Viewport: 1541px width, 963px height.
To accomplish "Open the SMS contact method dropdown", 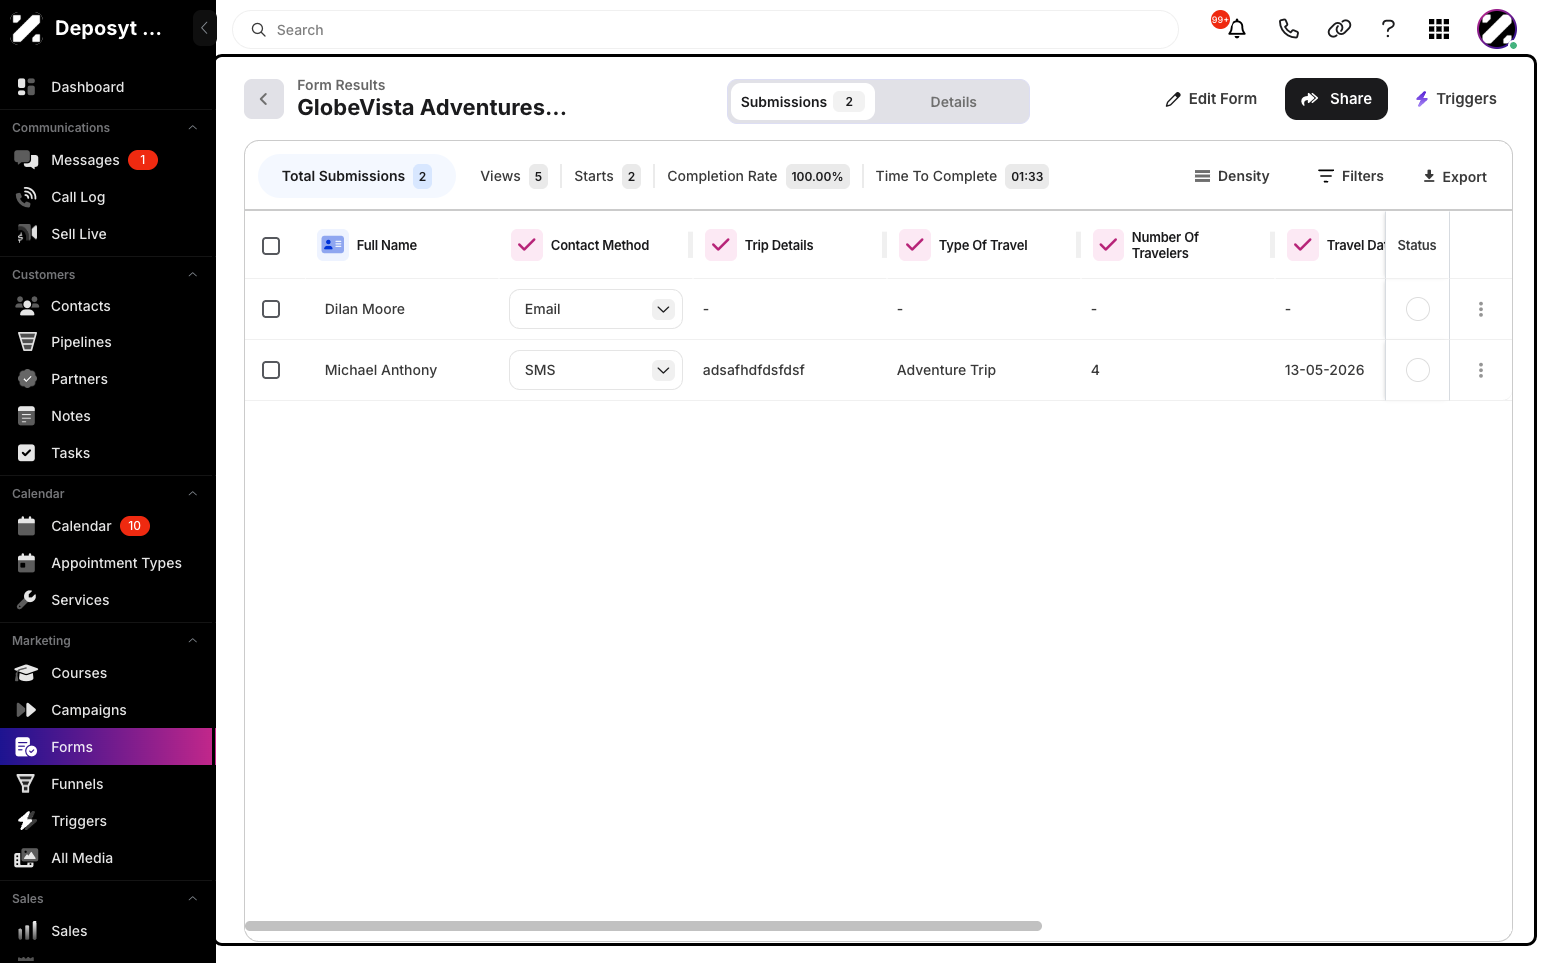I will (x=596, y=370).
